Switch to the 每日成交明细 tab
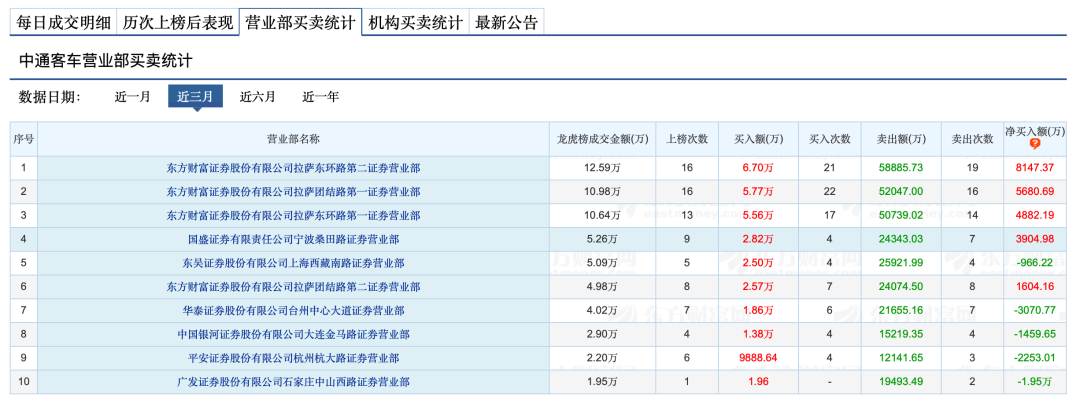 pos(63,22)
